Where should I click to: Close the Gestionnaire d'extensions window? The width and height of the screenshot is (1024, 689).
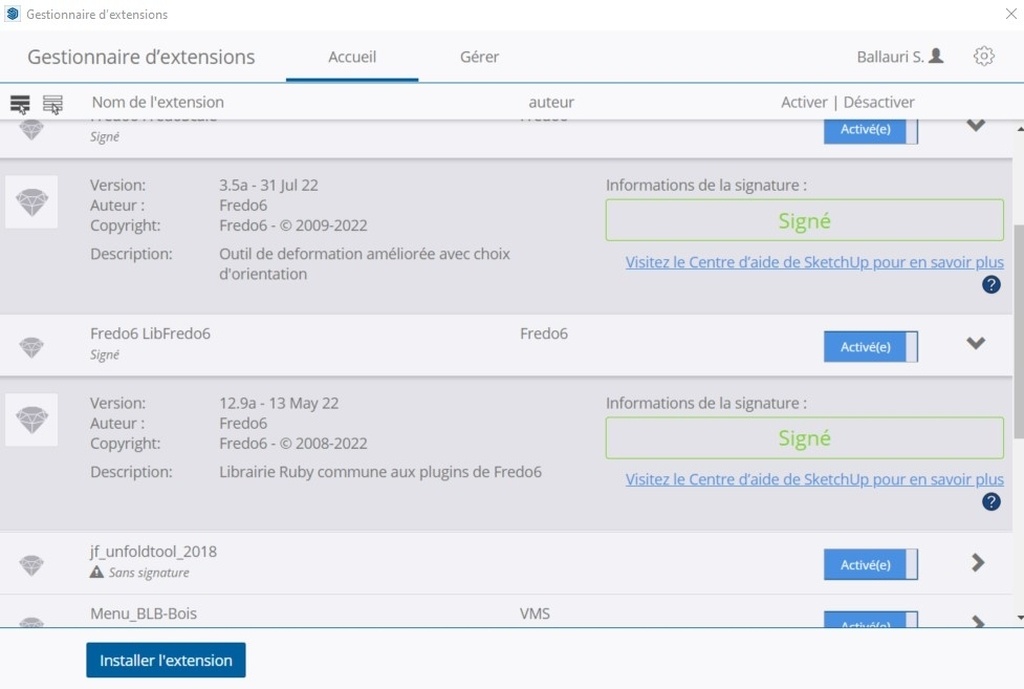1011,14
